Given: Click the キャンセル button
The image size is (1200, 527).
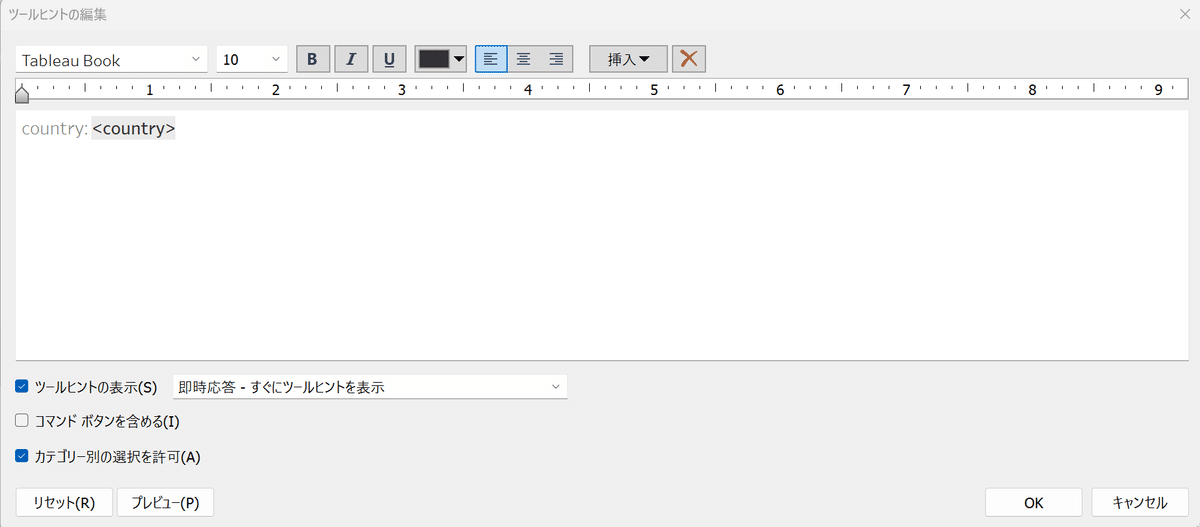Looking at the screenshot, I should tap(1140, 503).
